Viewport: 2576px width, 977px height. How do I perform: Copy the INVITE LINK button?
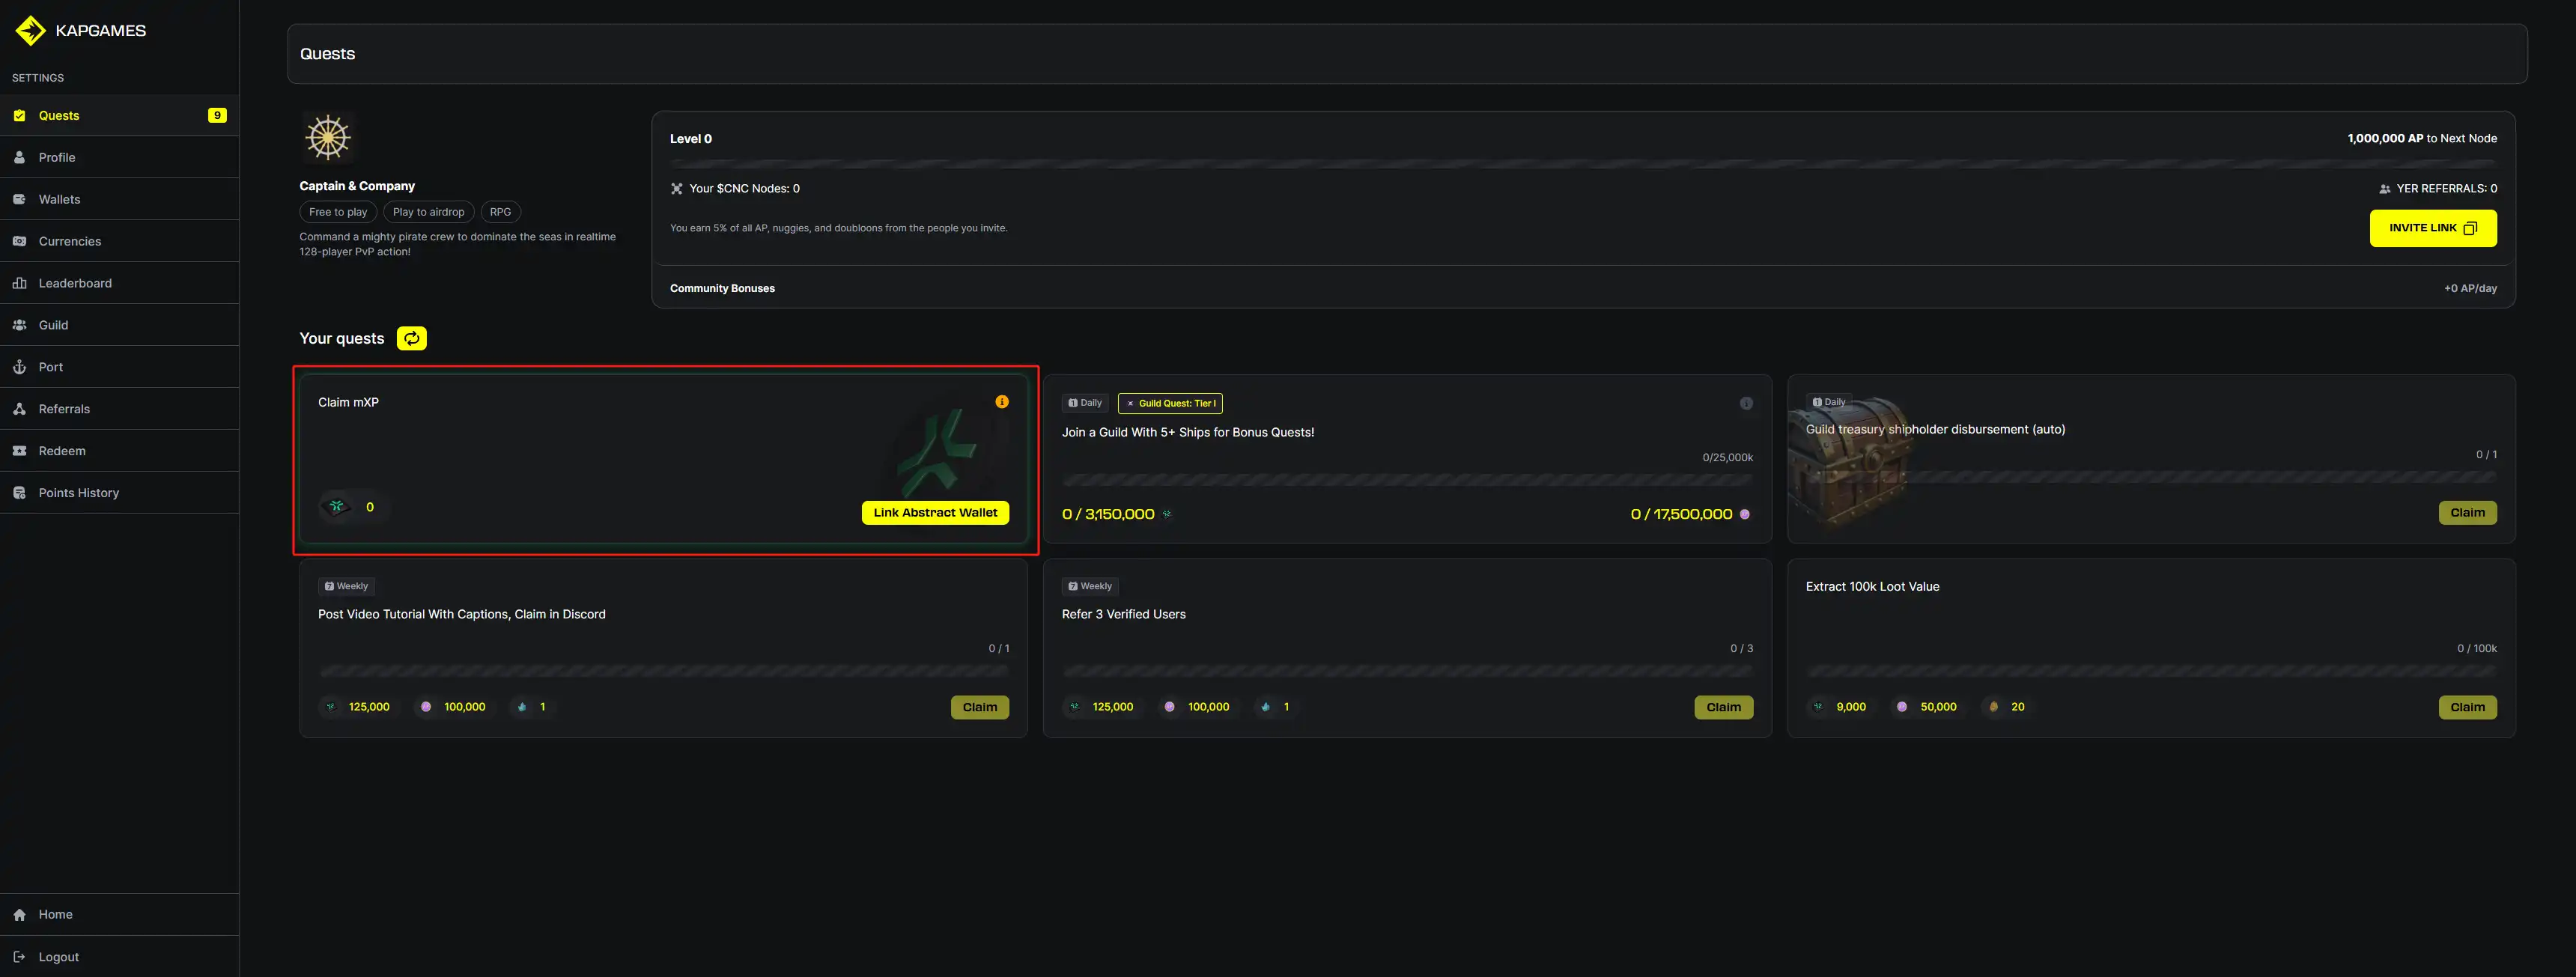tap(2432, 228)
